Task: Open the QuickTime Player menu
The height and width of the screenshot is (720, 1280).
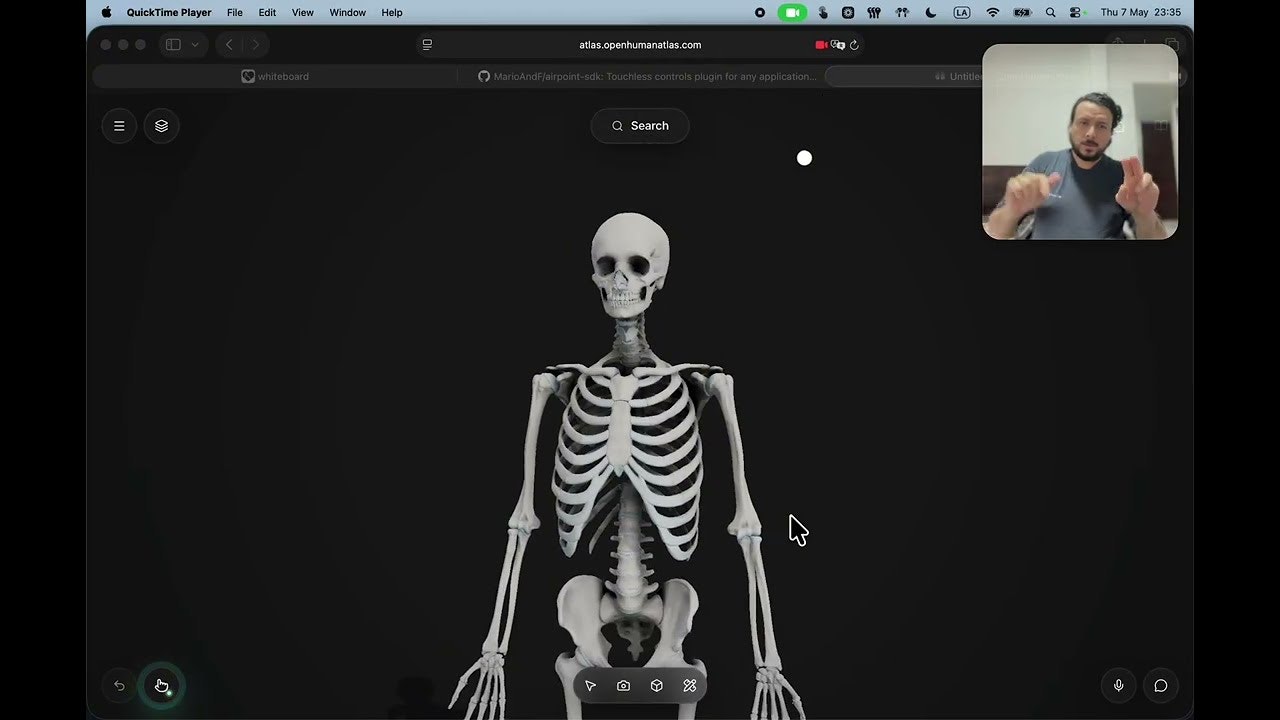Action: pos(169,13)
